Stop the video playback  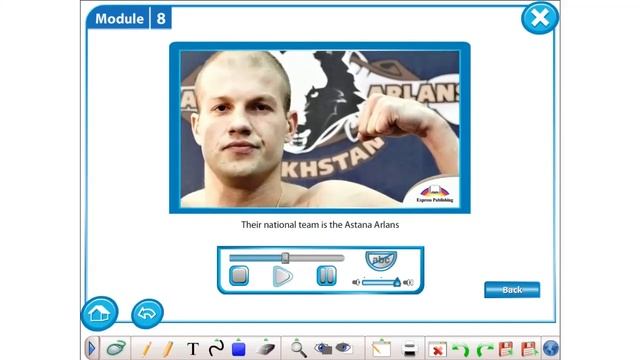[239, 276]
